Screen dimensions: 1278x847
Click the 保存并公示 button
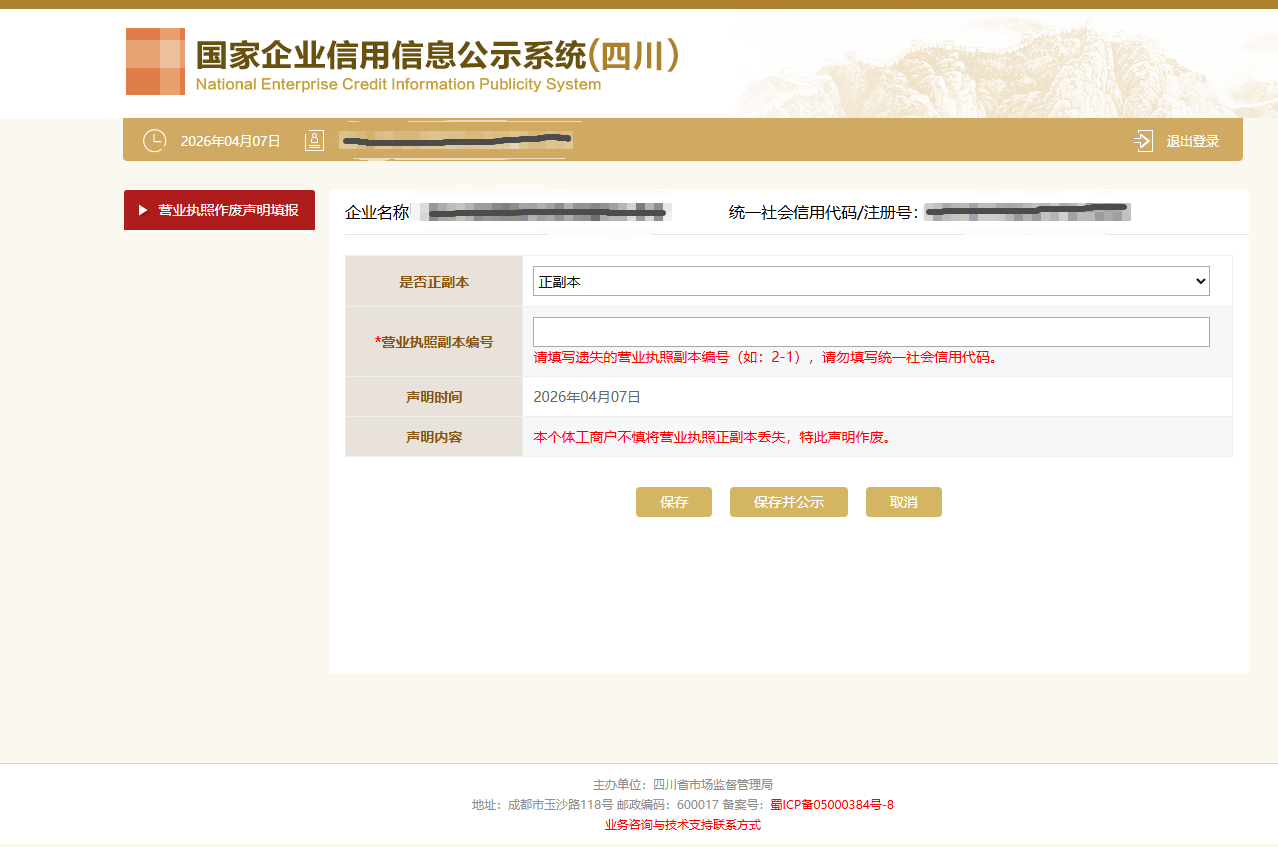click(x=788, y=502)
